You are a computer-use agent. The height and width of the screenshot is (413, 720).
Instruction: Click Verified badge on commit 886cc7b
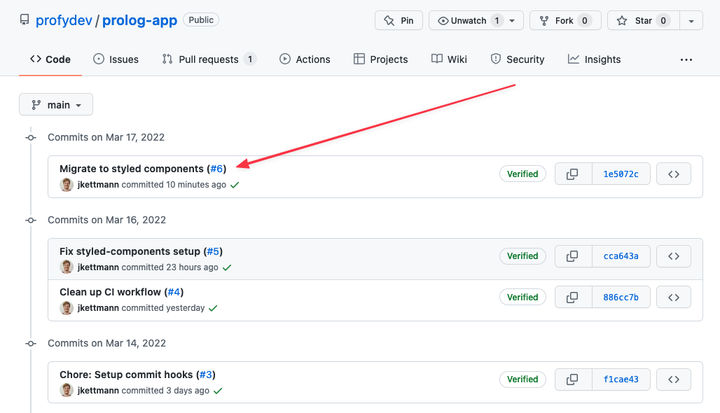click(x=523, y=297)
